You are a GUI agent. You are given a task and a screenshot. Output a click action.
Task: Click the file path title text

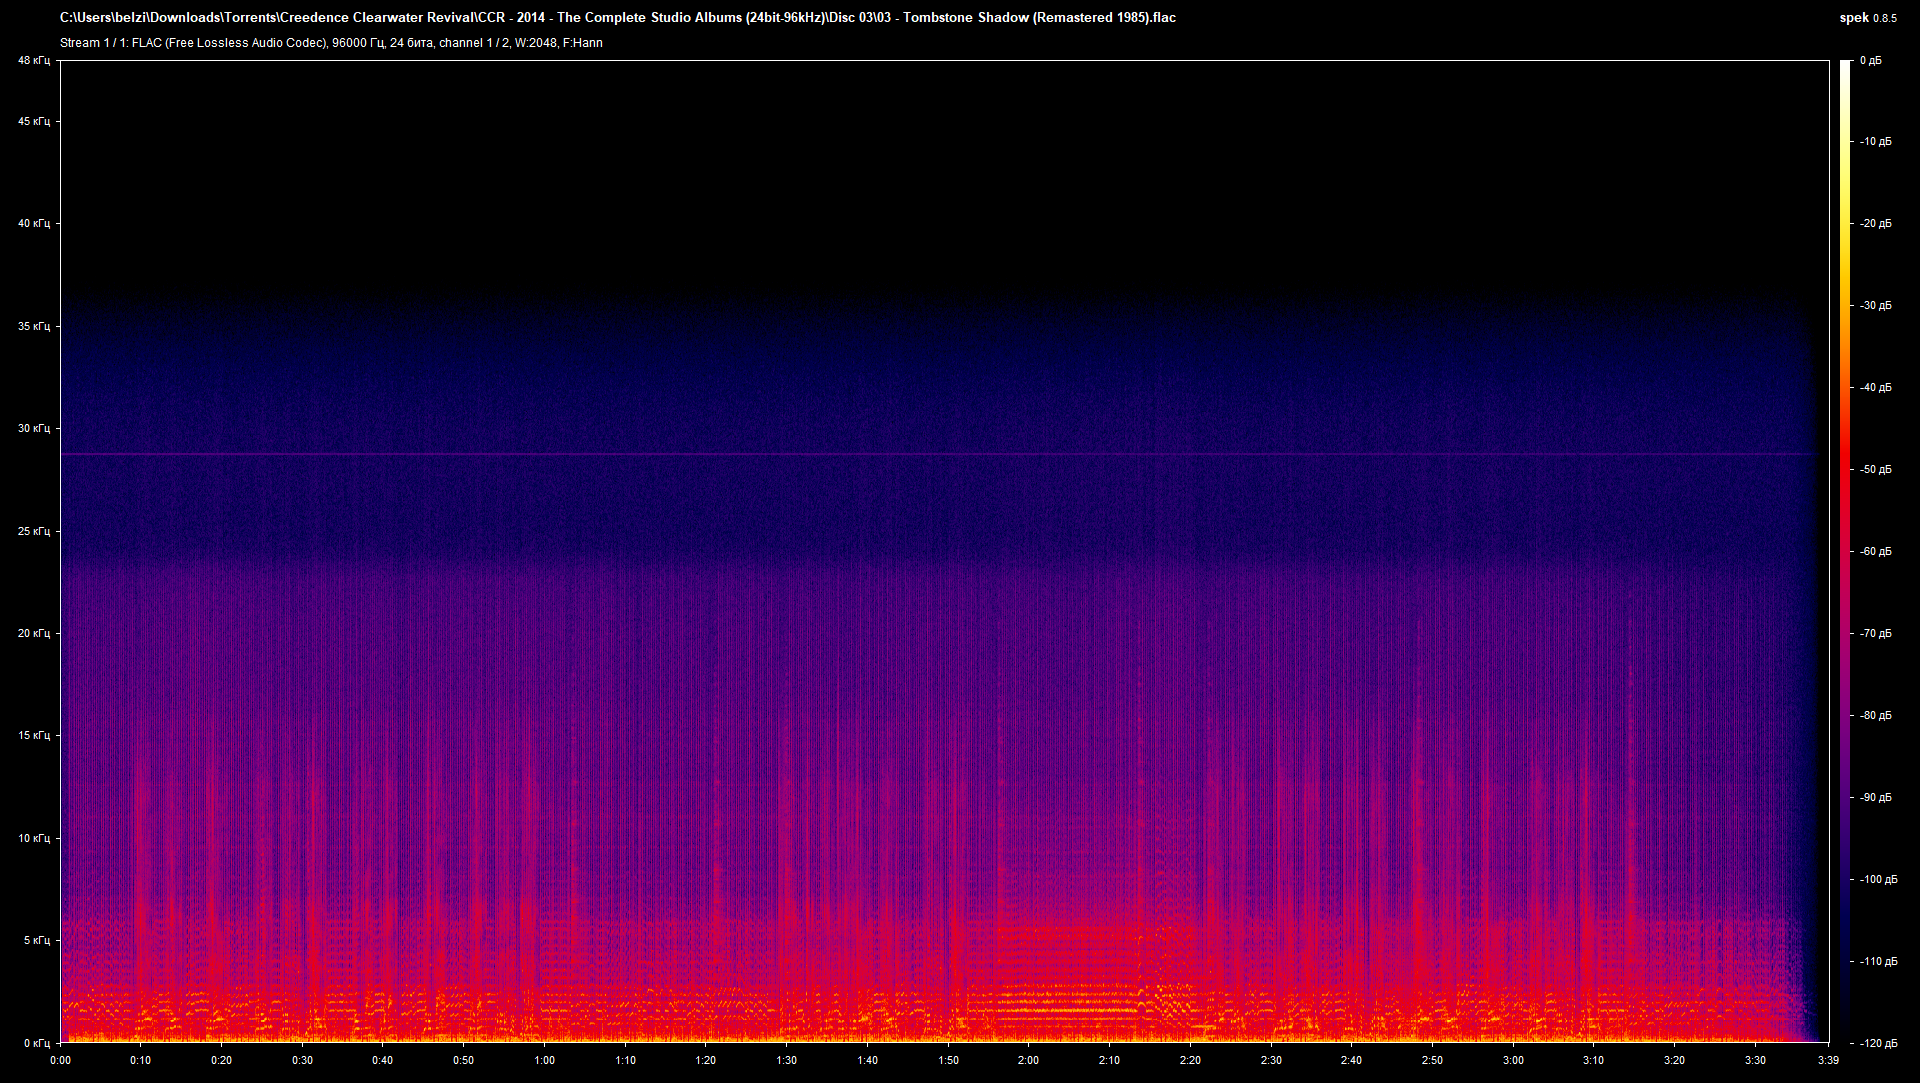(617, 17)
